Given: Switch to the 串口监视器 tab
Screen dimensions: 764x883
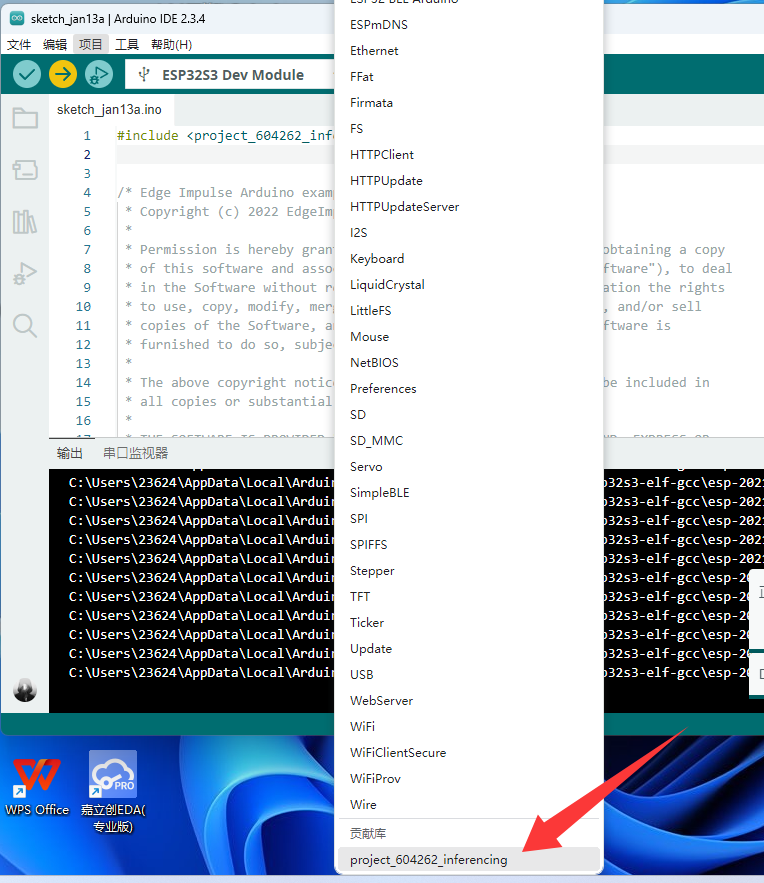Looking at the screenshot, I should (135, 453).
